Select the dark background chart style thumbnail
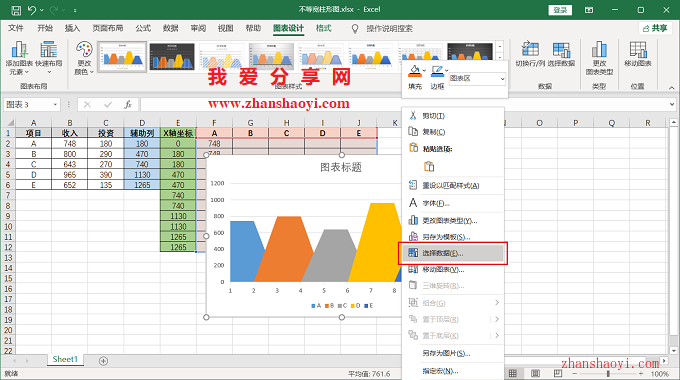Viewport: 680px width, 380px height. click(172, 56)
